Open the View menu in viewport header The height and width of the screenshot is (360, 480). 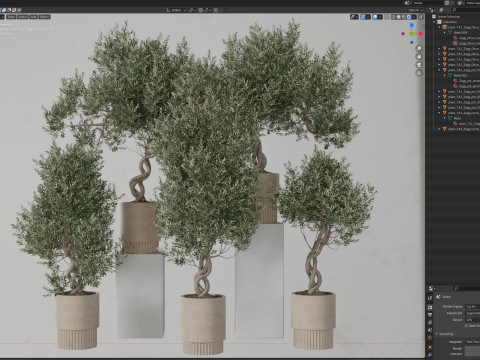(11, 17)
